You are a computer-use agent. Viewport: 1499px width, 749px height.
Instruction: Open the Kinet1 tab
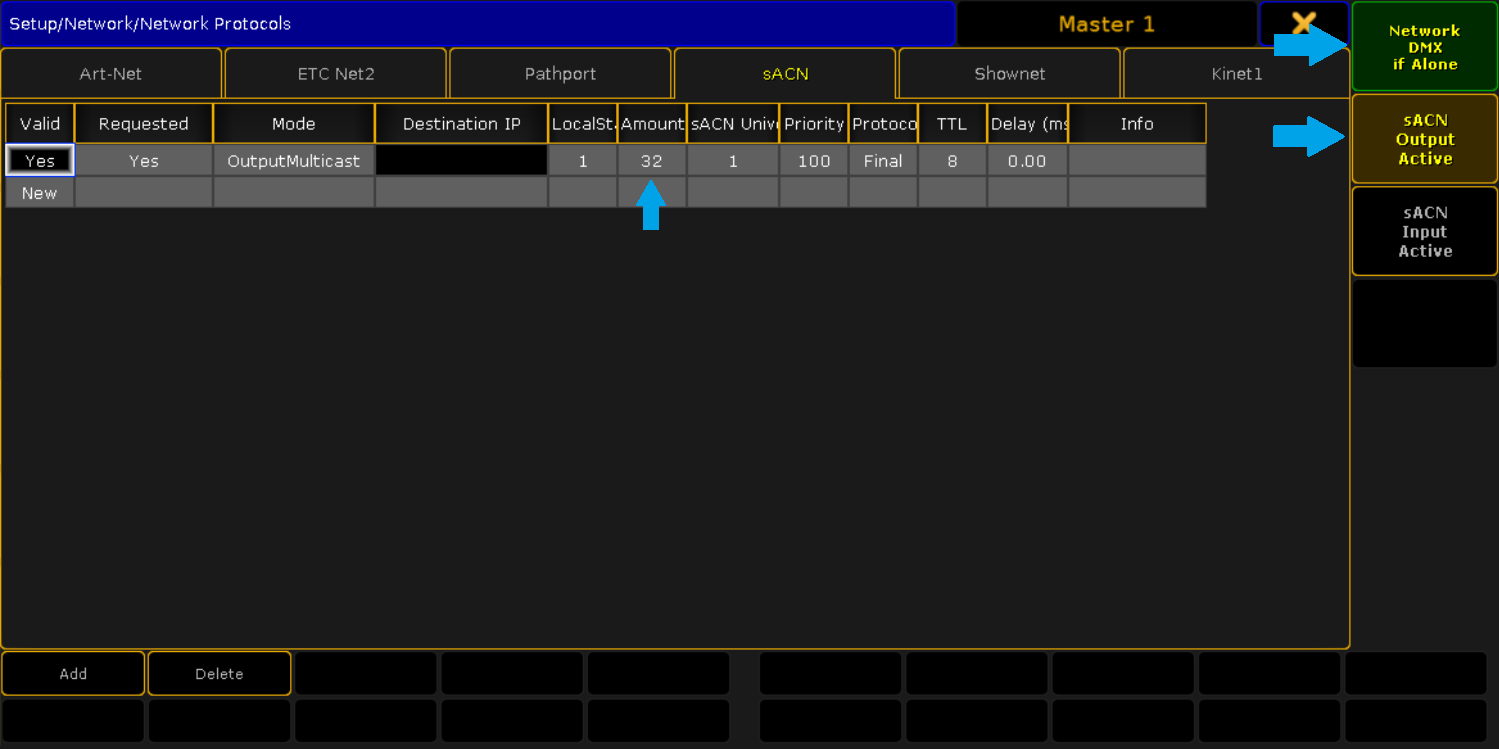click(x=1236, y=74)
